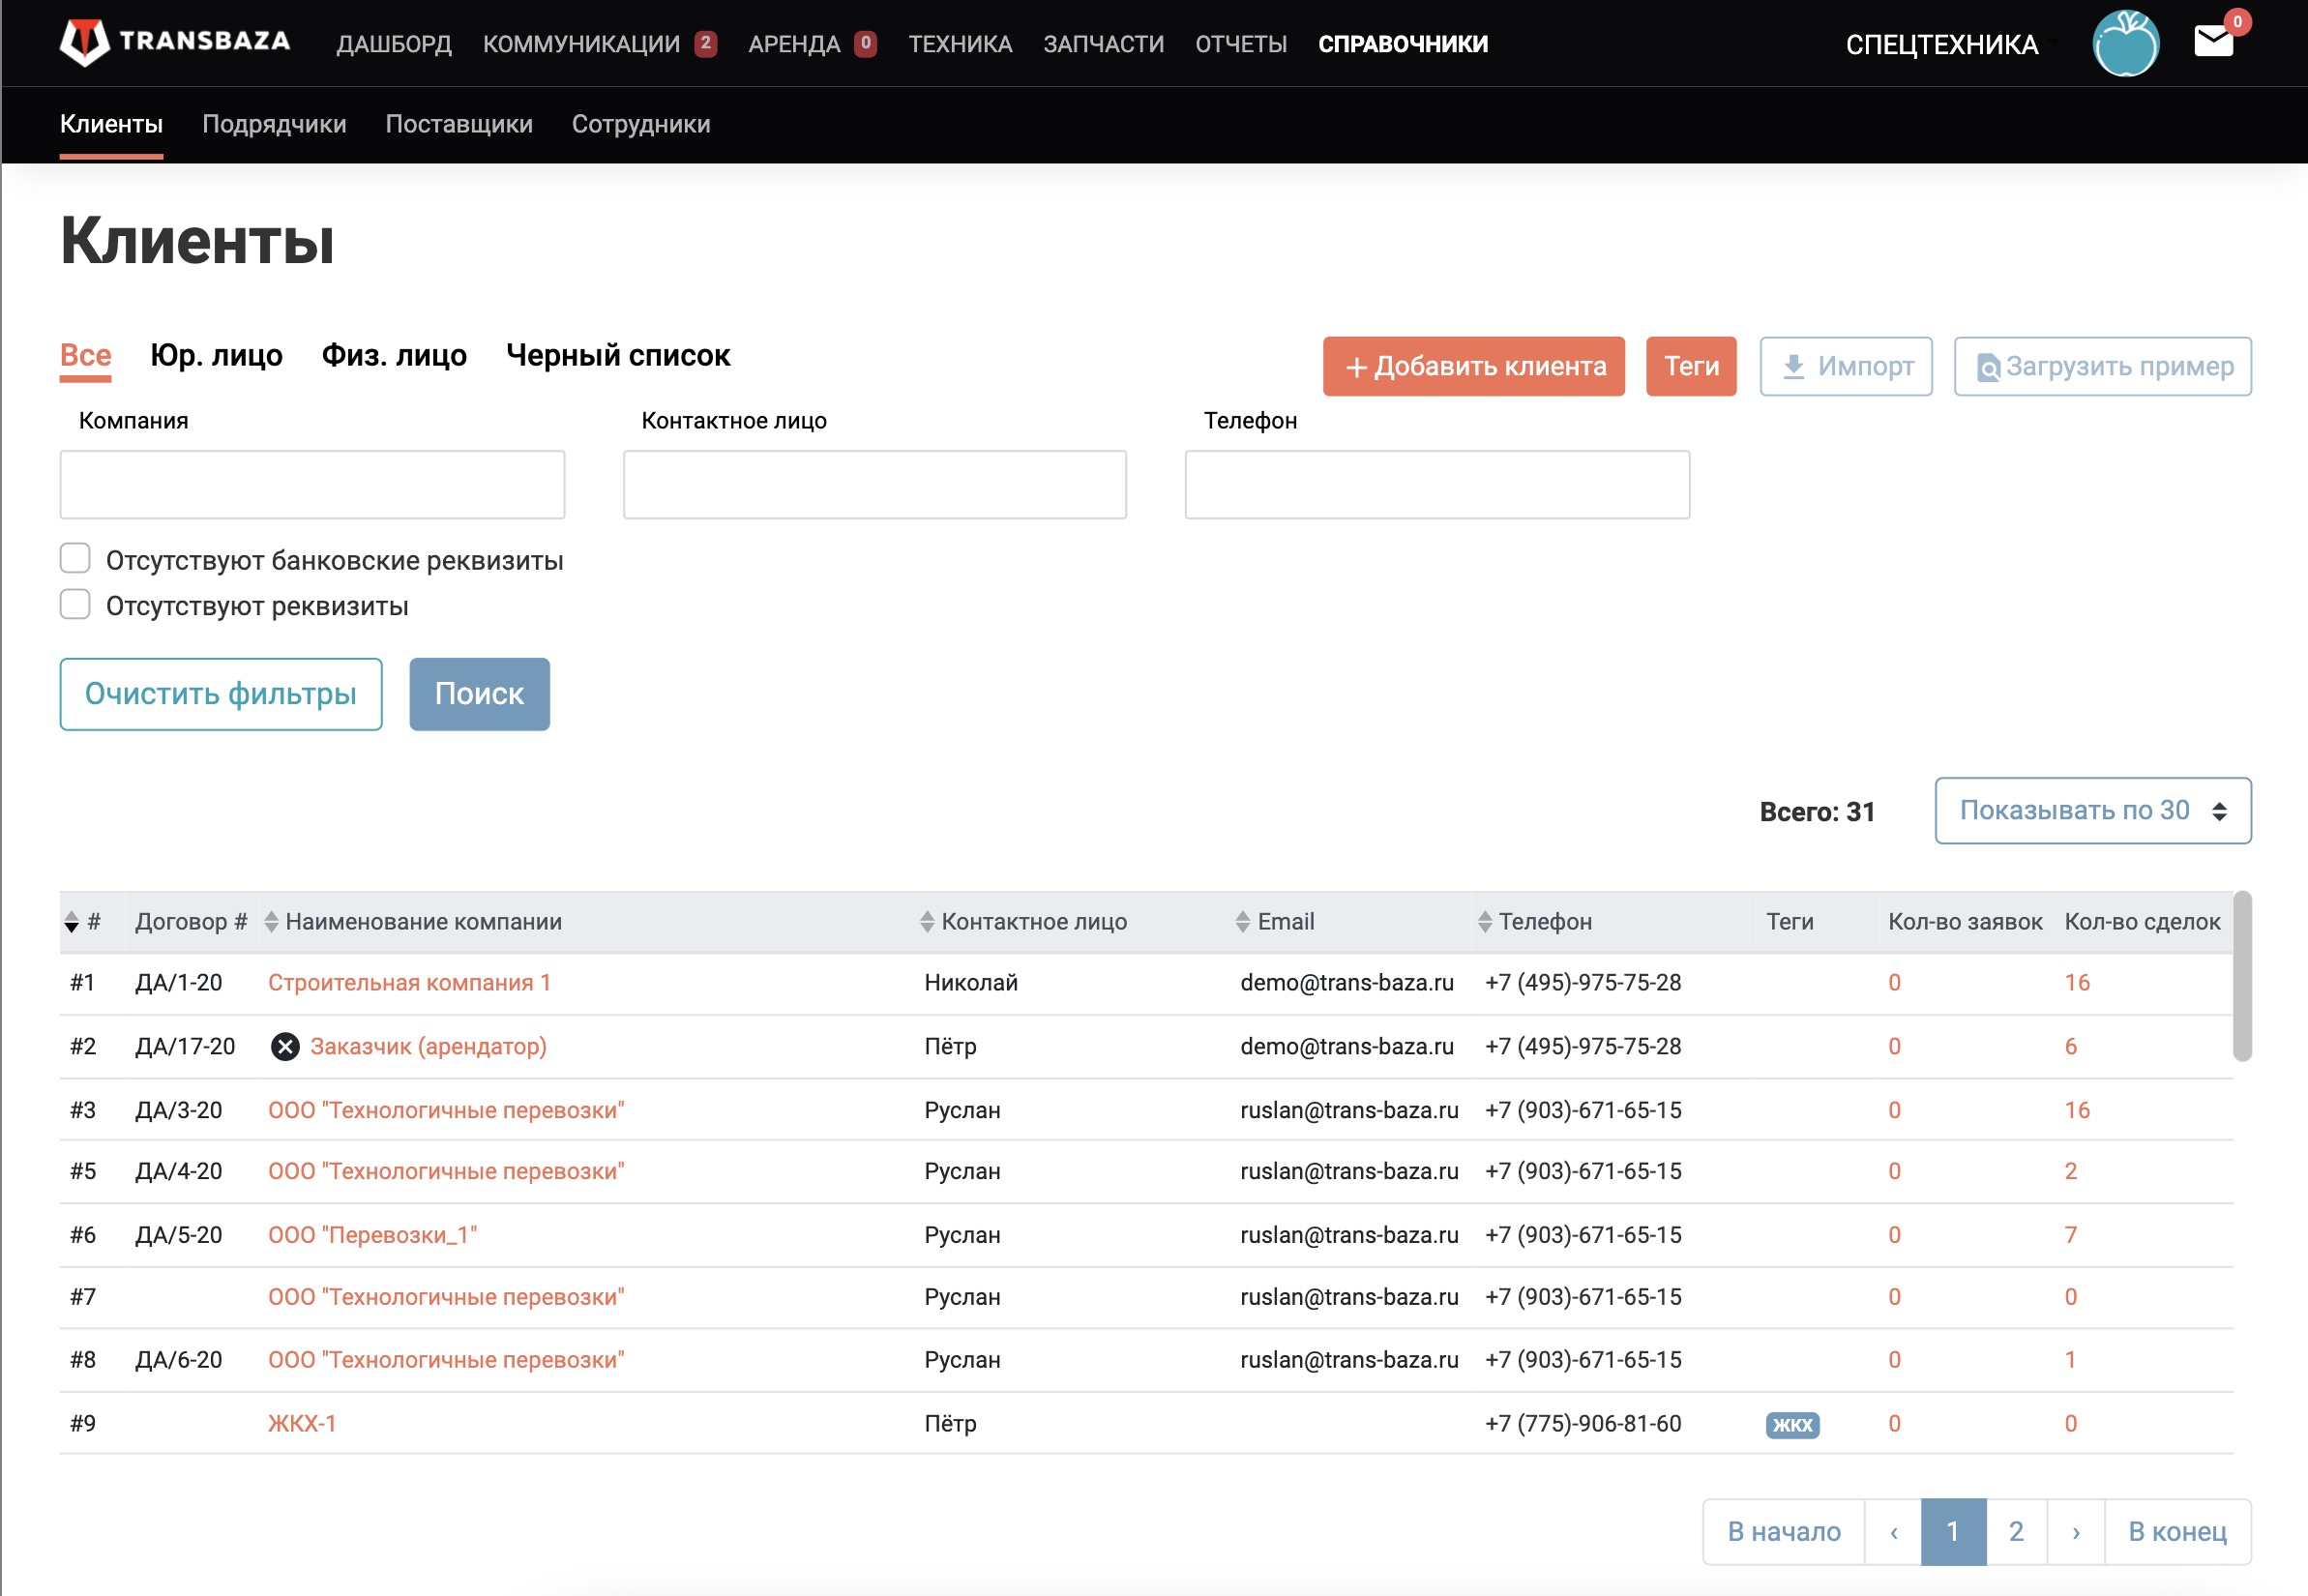The height and width of the screenshot is (1596, 2308).
Task: Go to next page with › arrow
Action: [x=2075, y=1531]
